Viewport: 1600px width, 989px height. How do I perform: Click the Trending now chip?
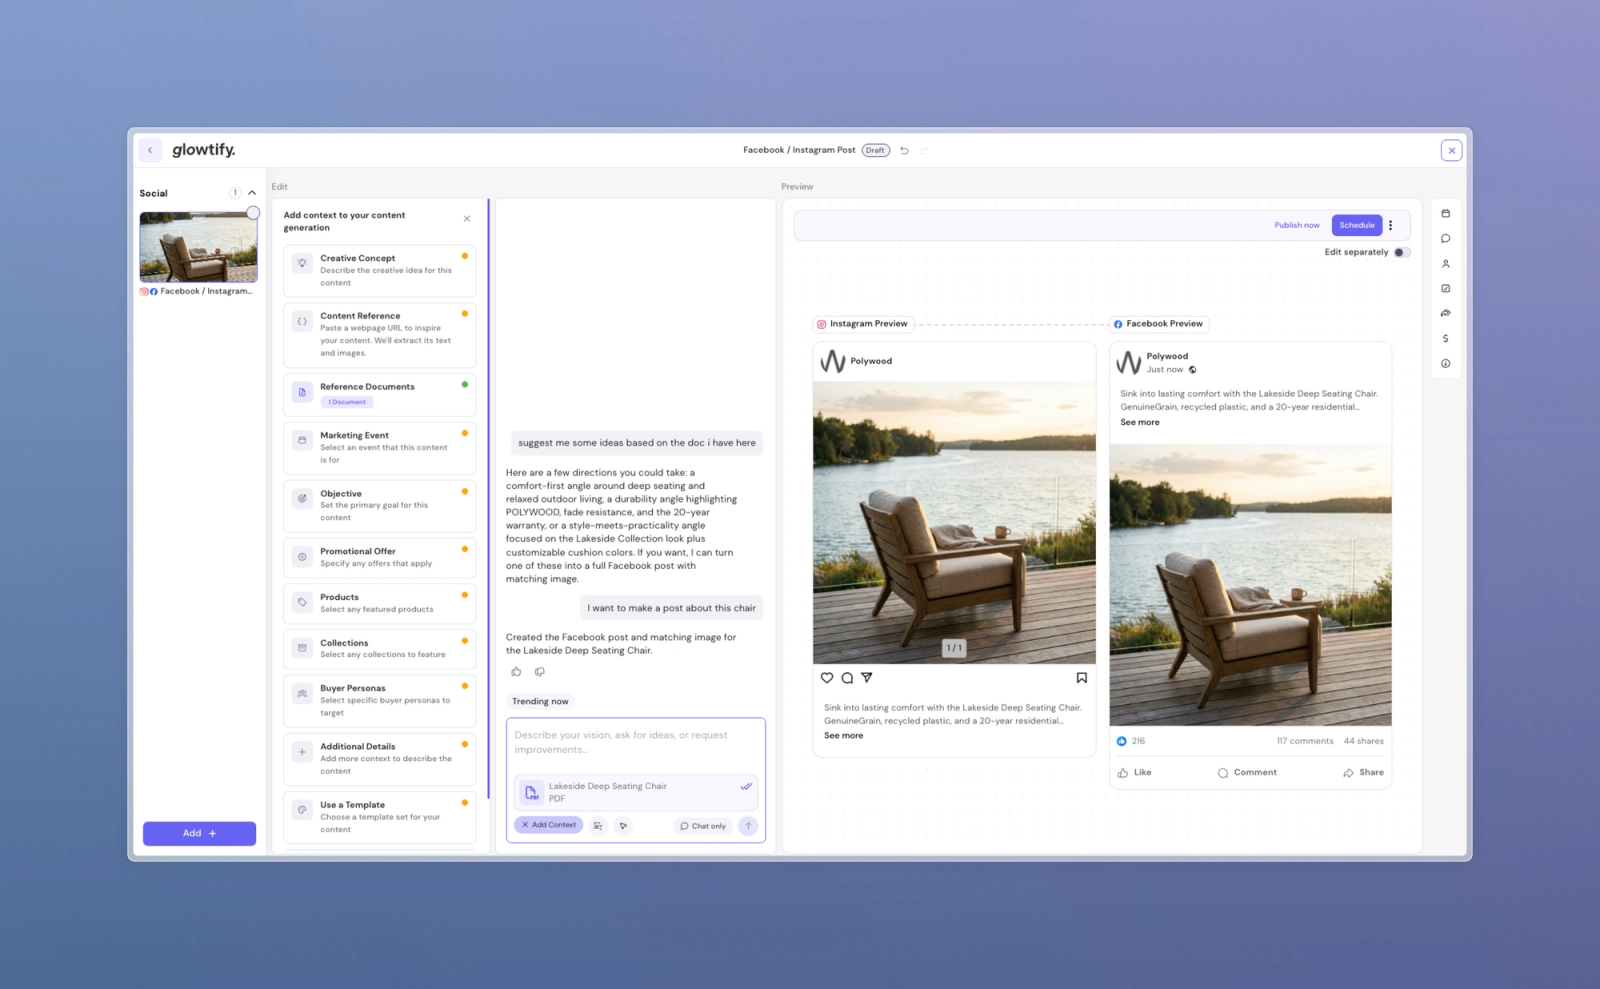[x=540, y=701]
